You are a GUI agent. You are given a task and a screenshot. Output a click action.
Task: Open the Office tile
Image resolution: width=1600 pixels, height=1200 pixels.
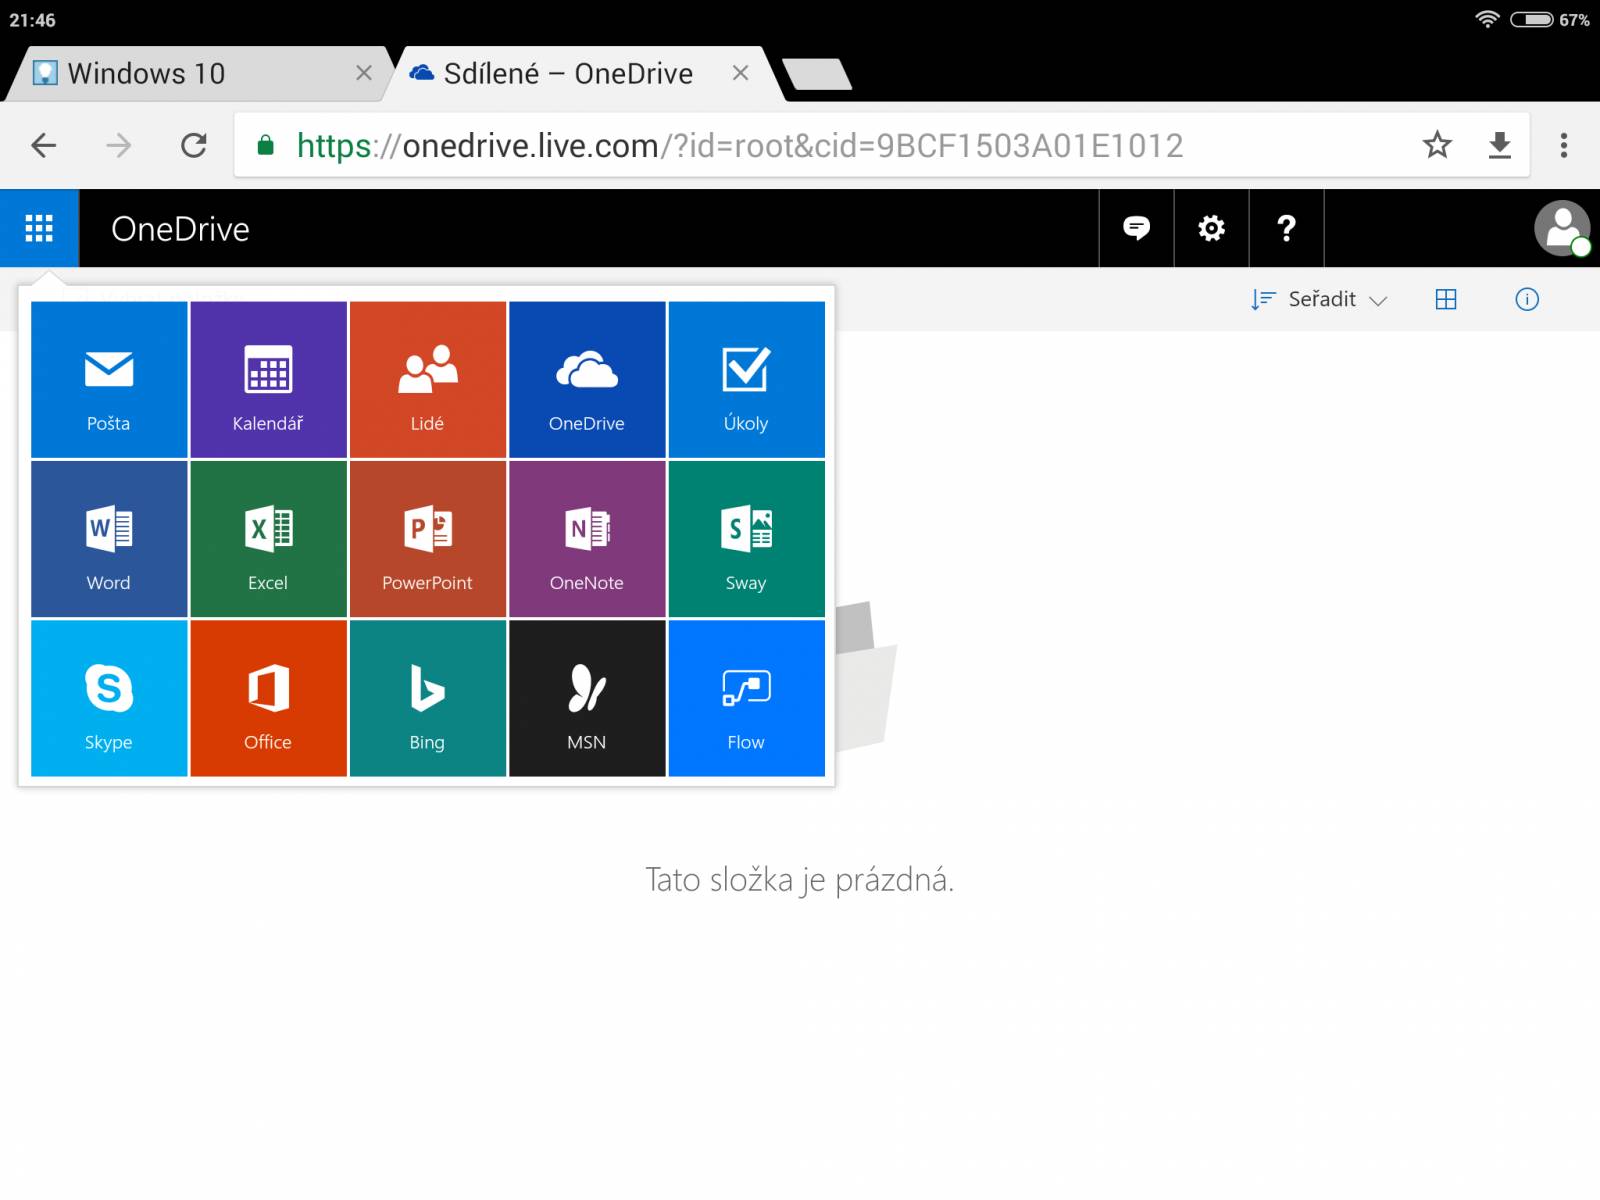tap(268, 698)
